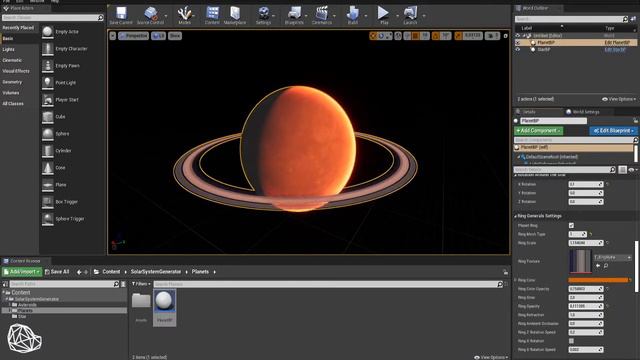Open the Edit StarBP link
The image size is (640, 360).
(x=615, y=49)
